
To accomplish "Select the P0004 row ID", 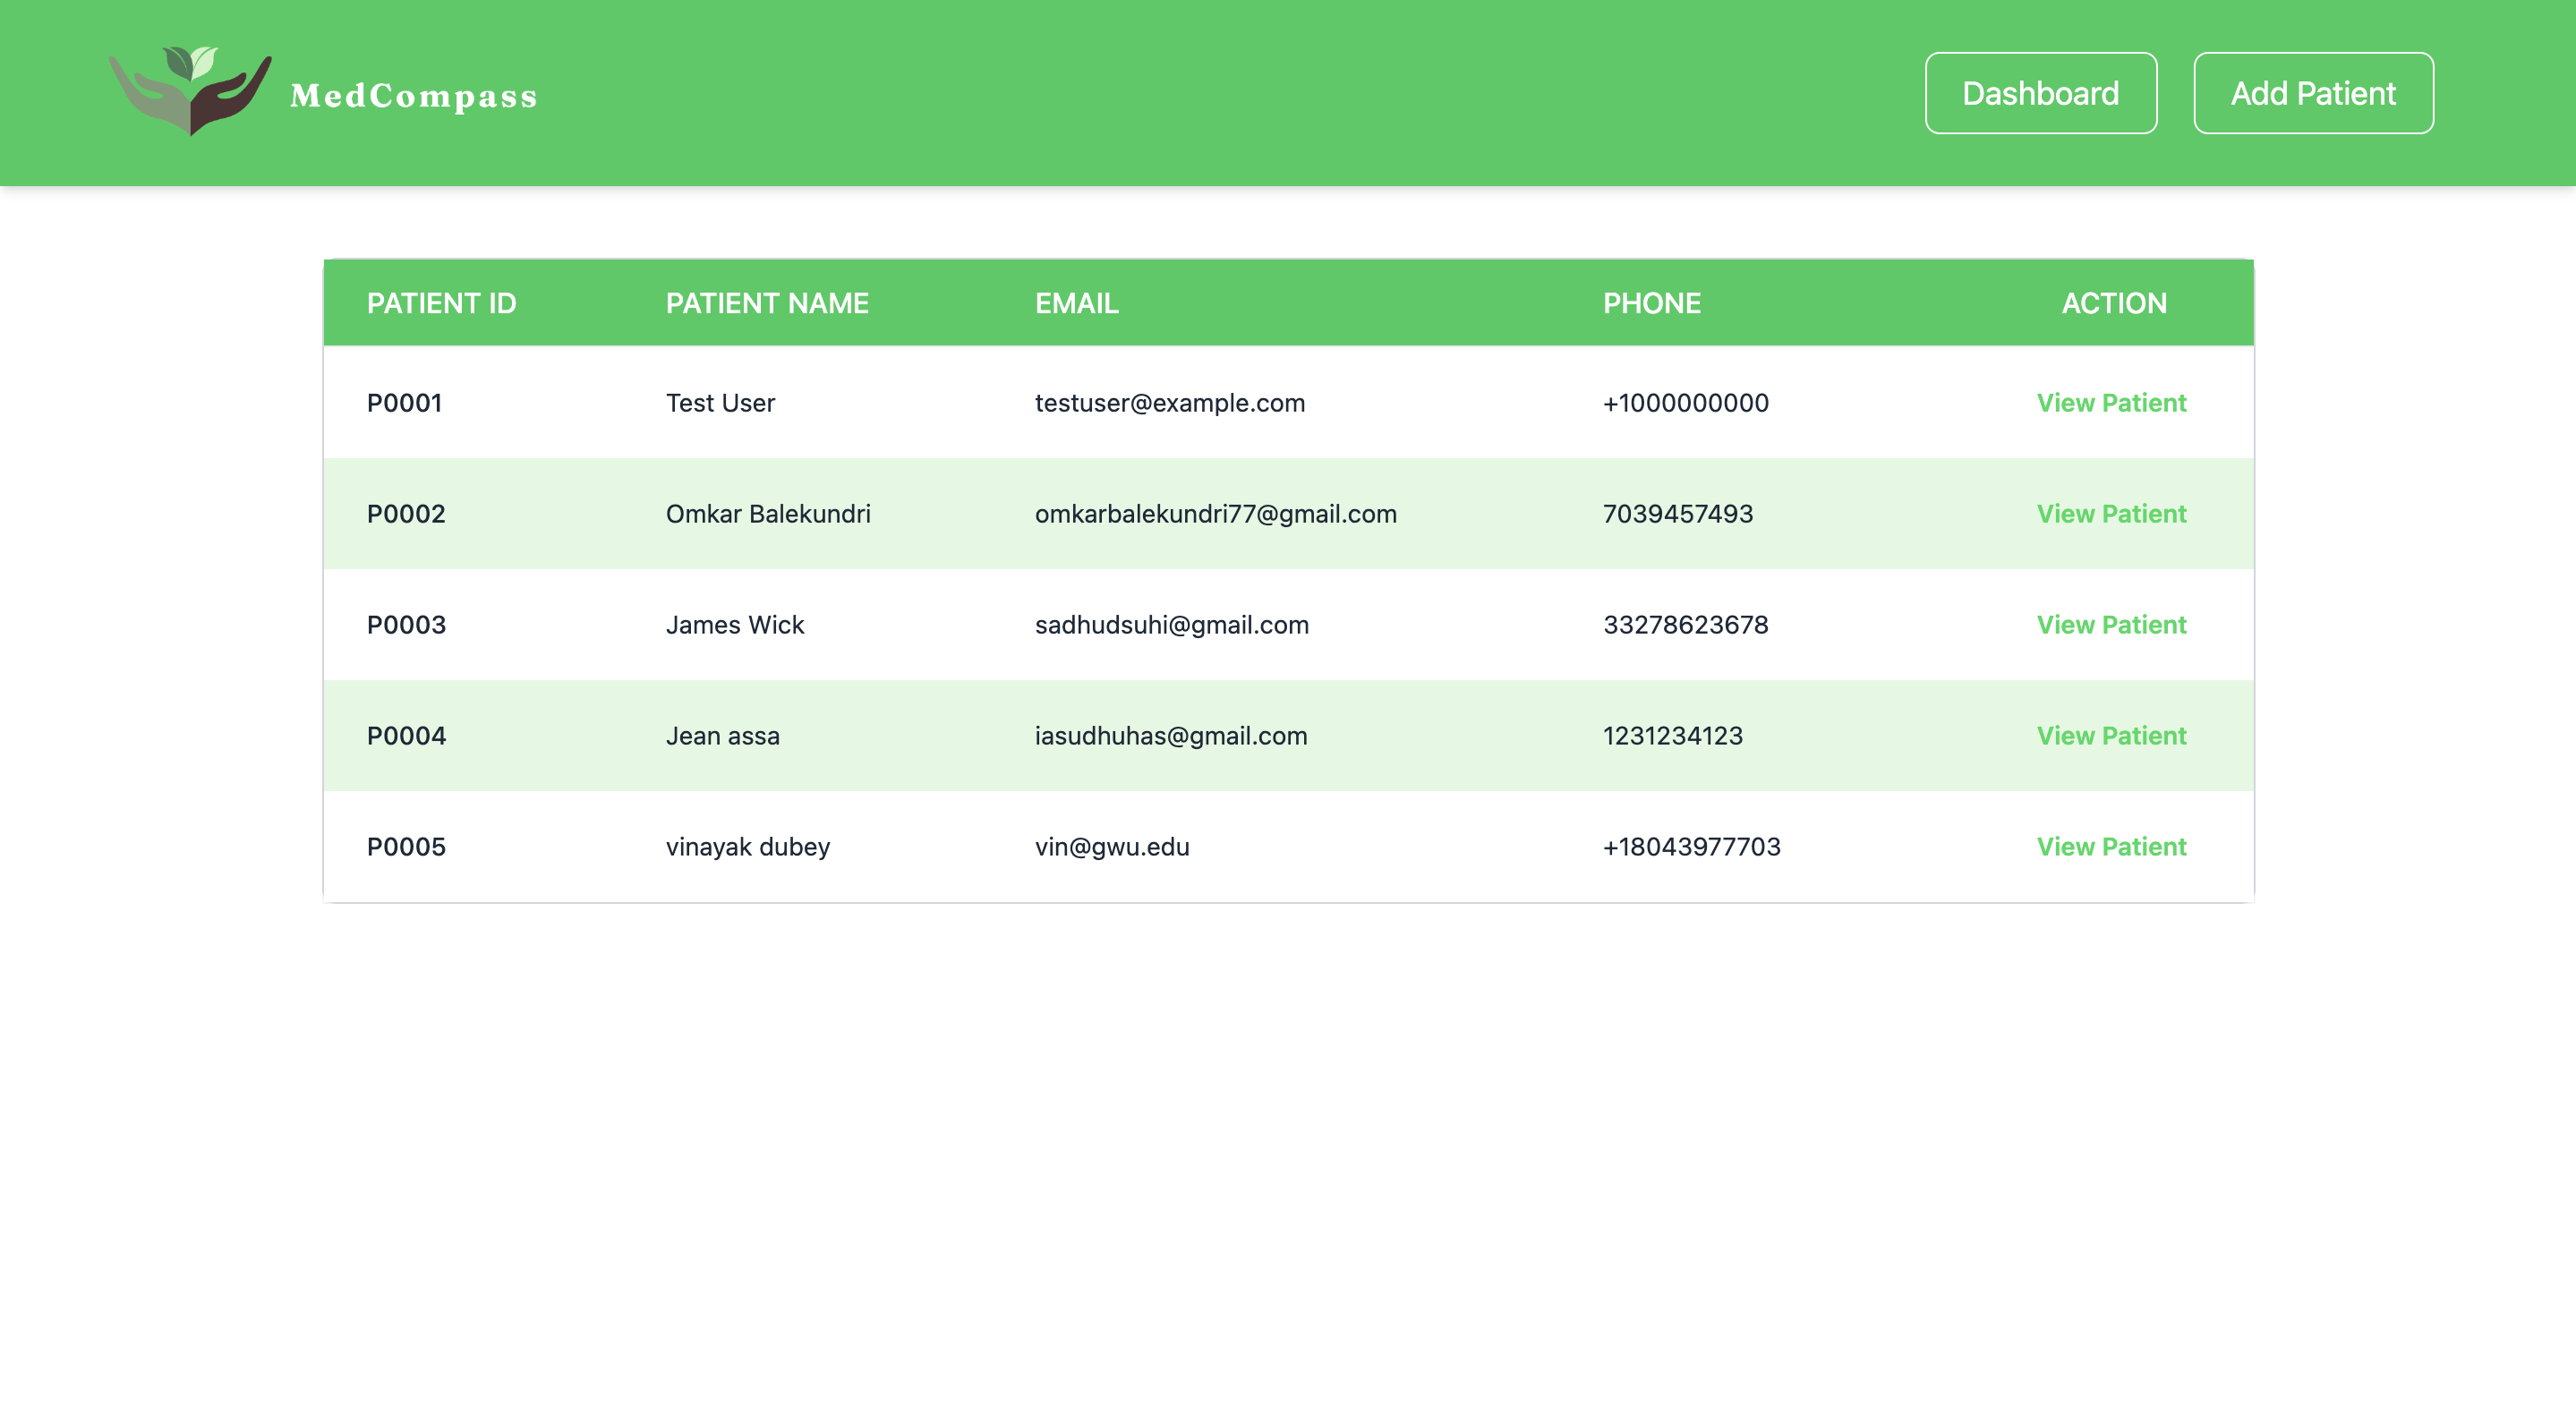I will pos(406,736).
